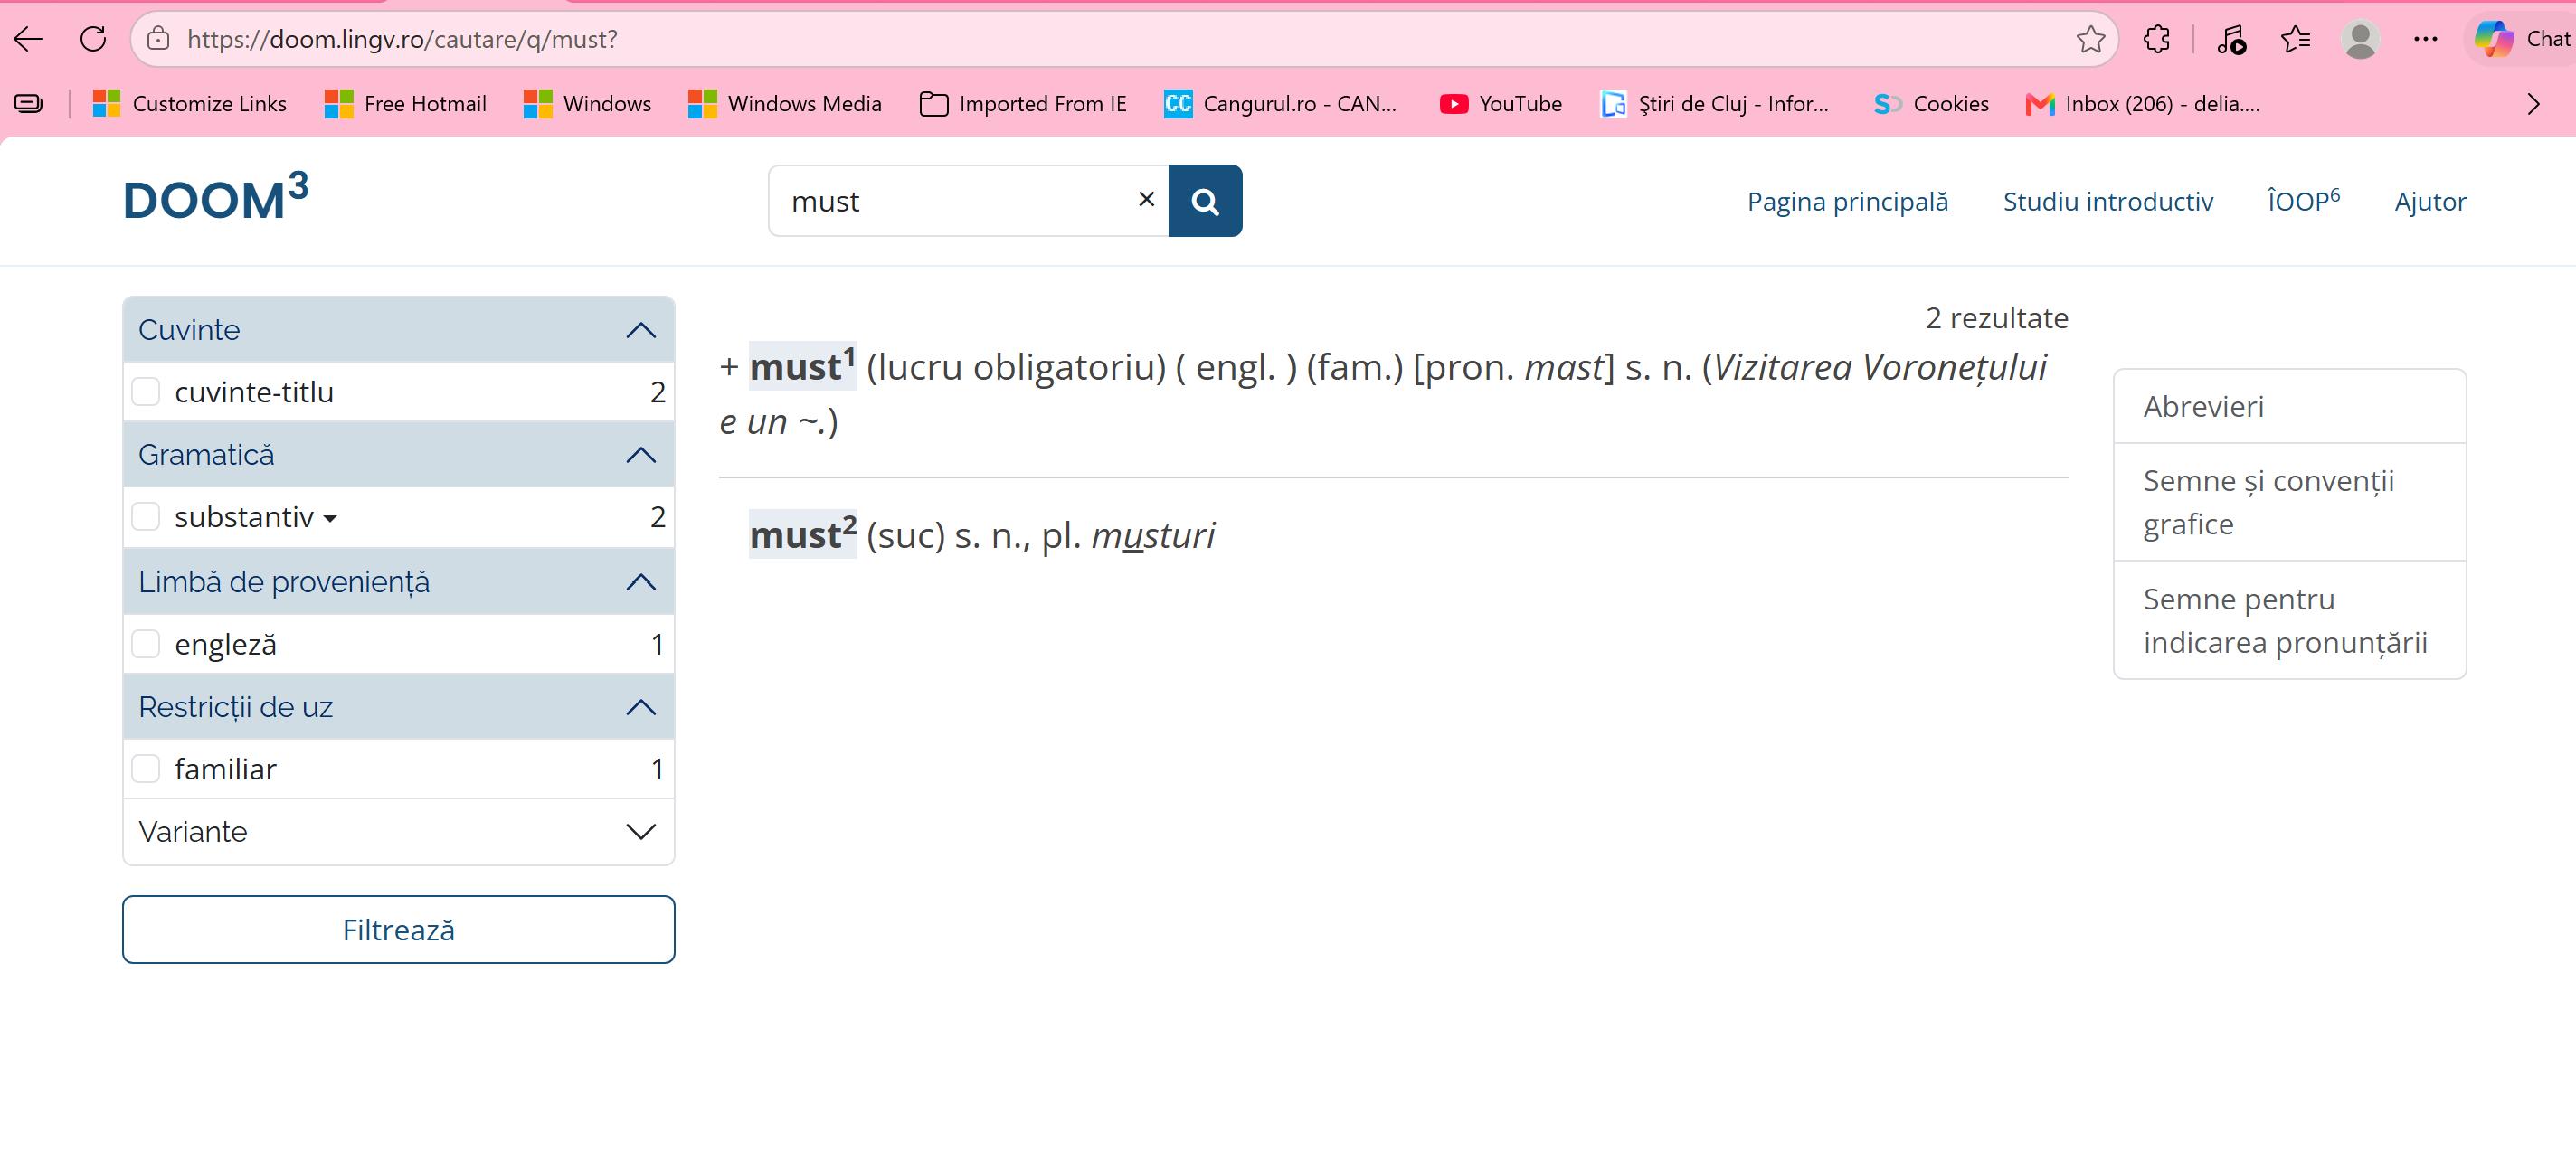Open the Ajutor page
The image size is (2576, 1161).
click(2430, 201)
